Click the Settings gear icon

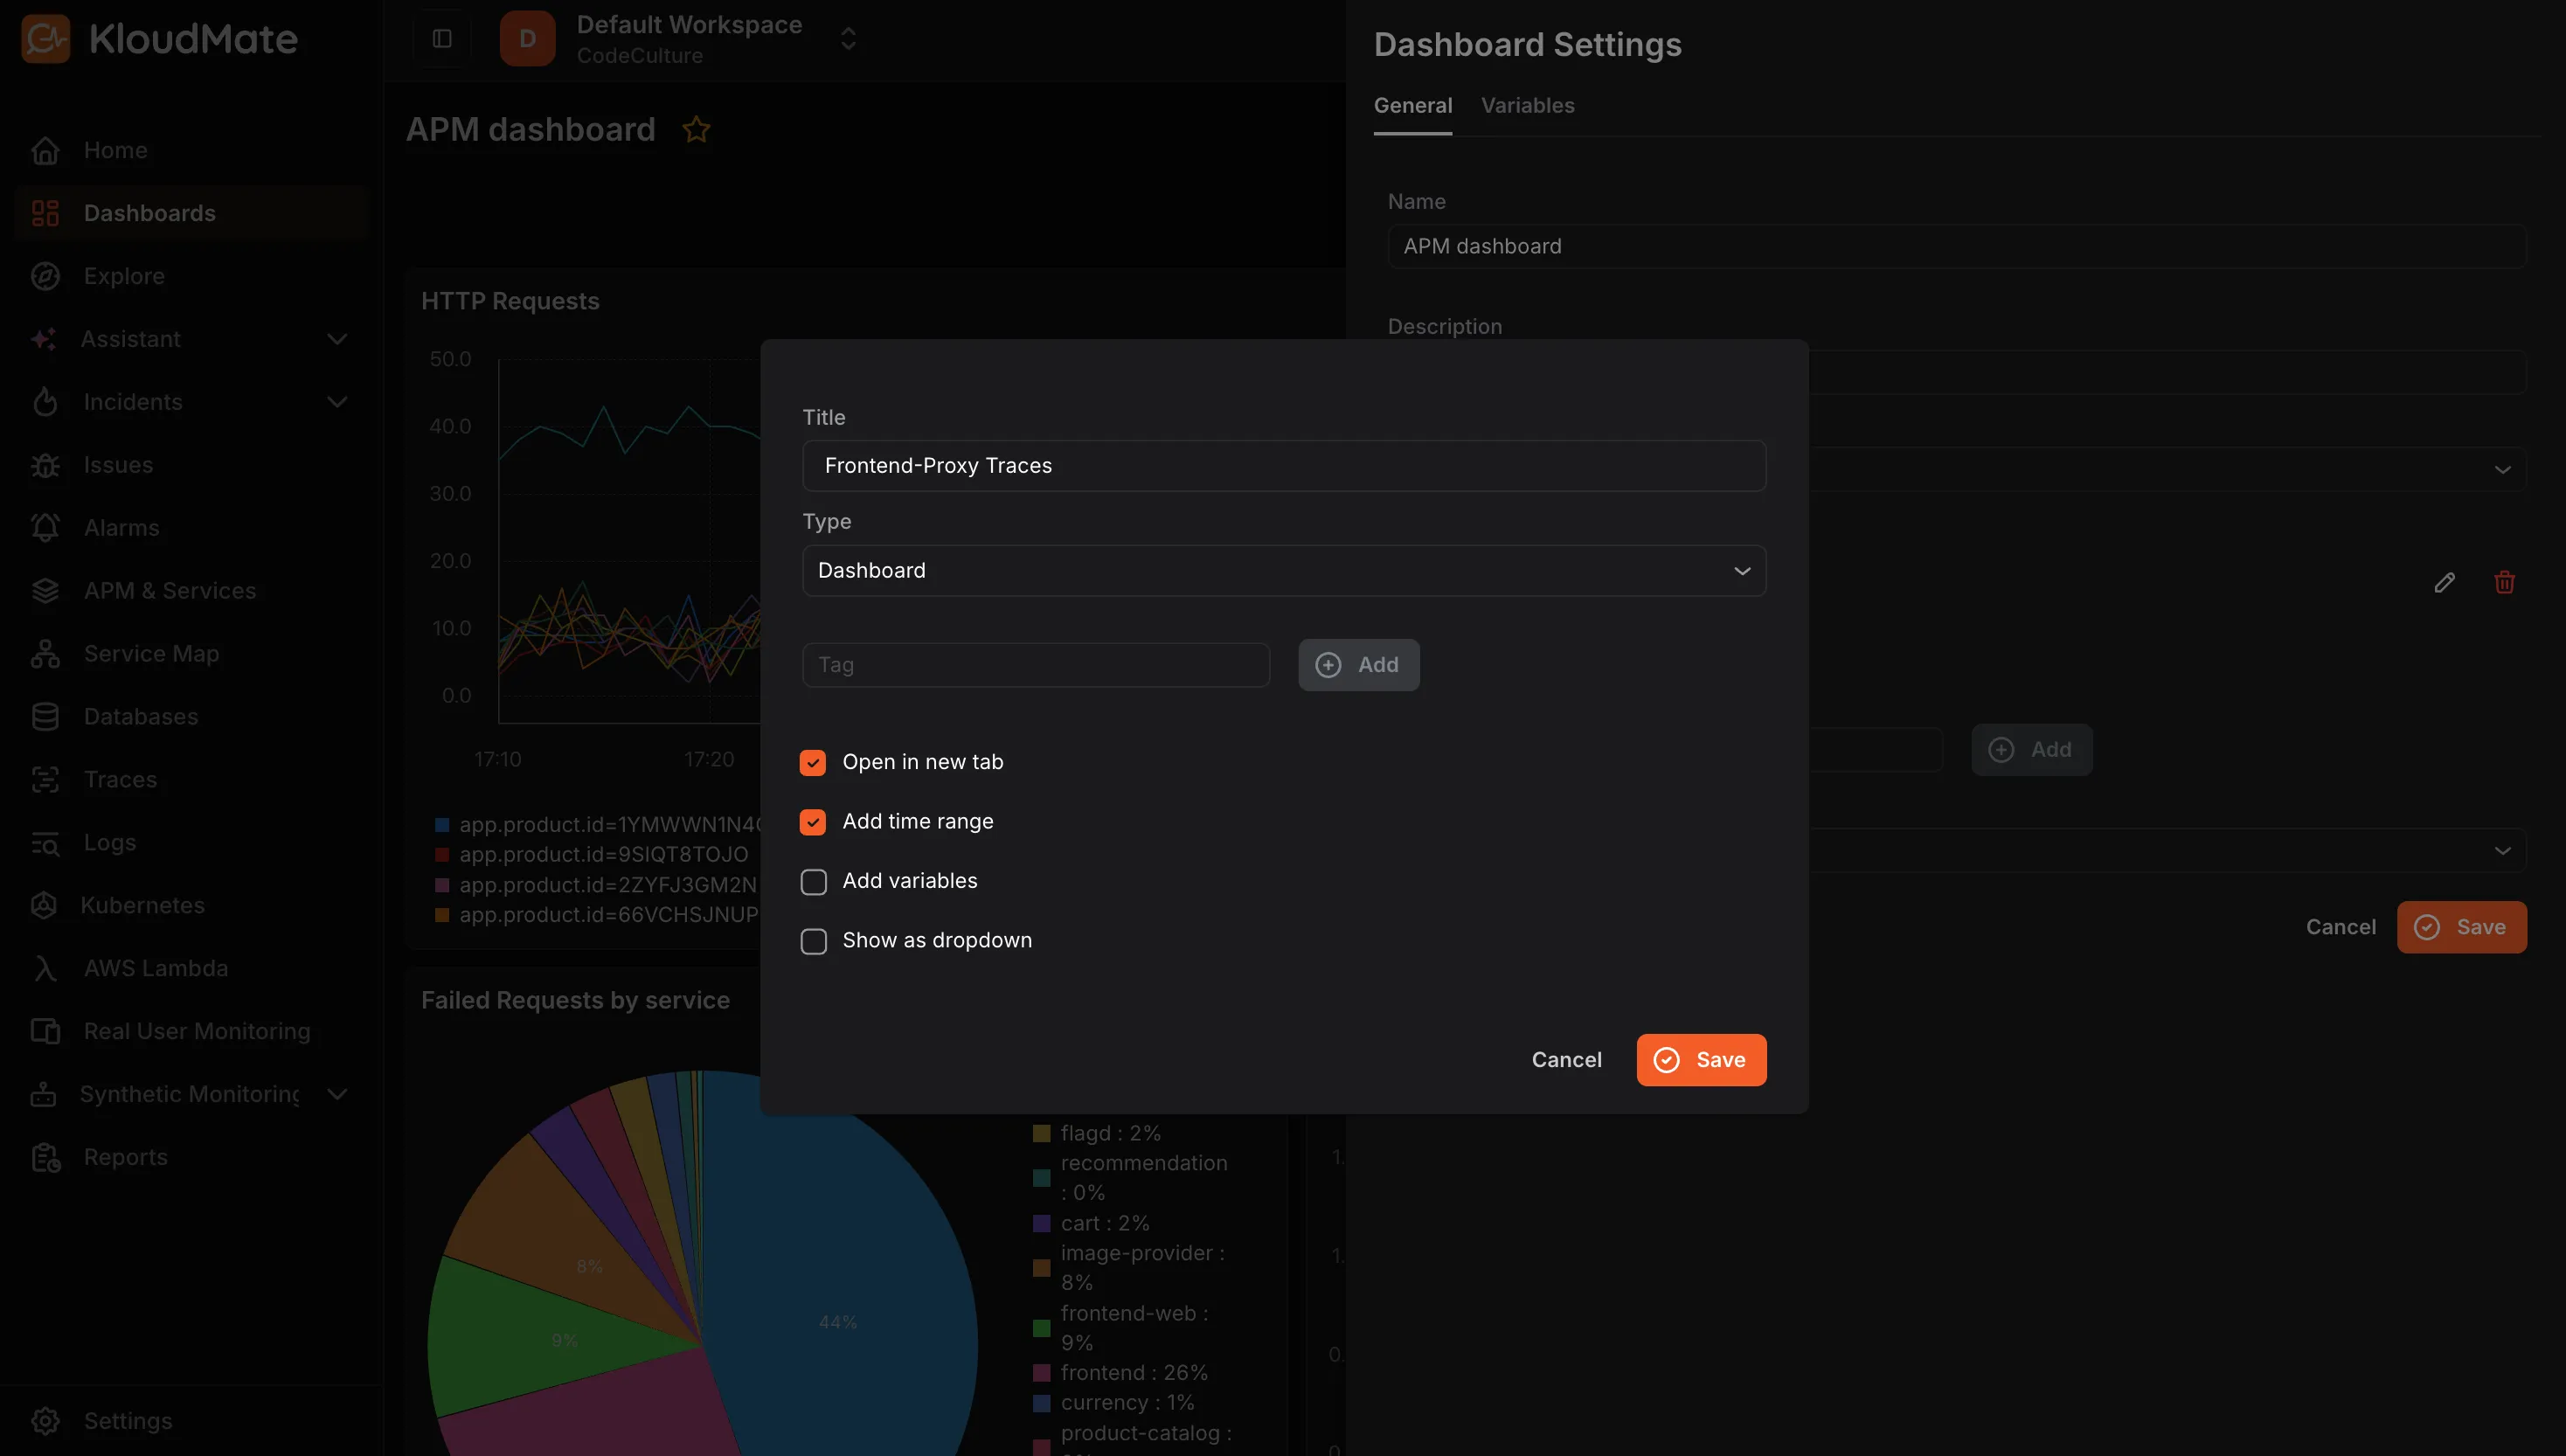tap(45, 1421)
